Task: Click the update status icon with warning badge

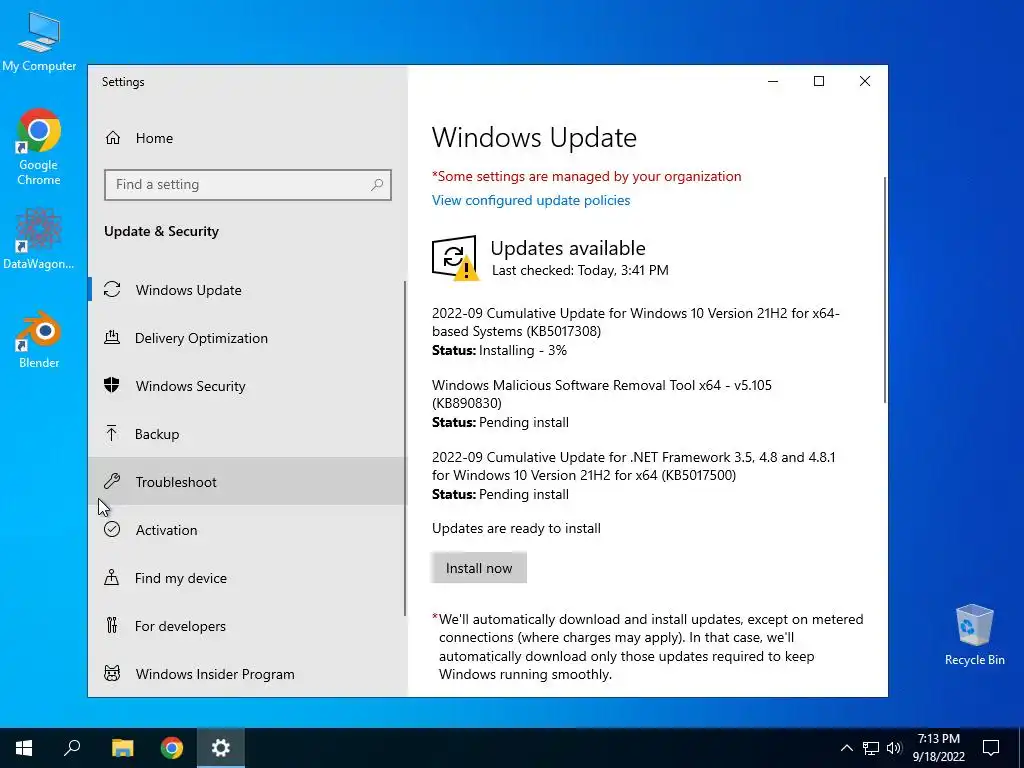Action: click(x=455, y=258)
